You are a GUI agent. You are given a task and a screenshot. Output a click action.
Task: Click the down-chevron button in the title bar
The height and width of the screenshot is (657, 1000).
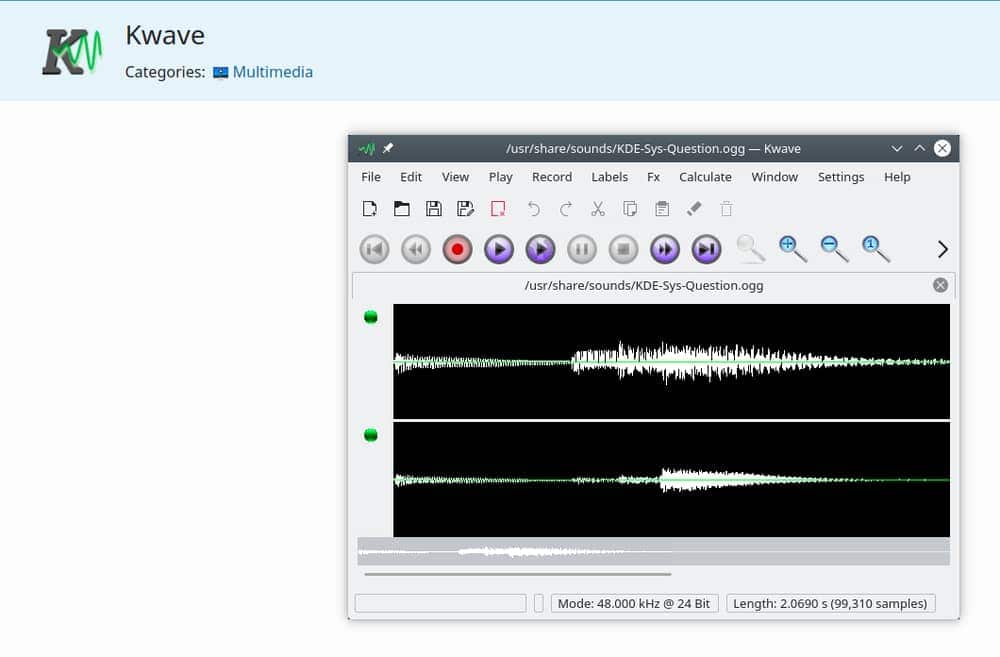pyautogui.click(x=897, y=149)
